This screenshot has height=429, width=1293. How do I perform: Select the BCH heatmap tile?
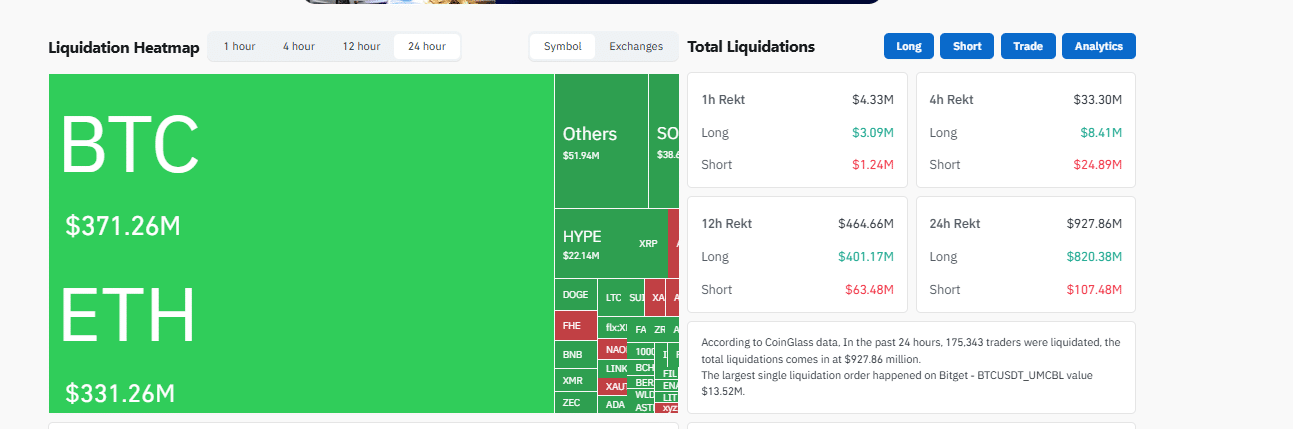point(640,368)
